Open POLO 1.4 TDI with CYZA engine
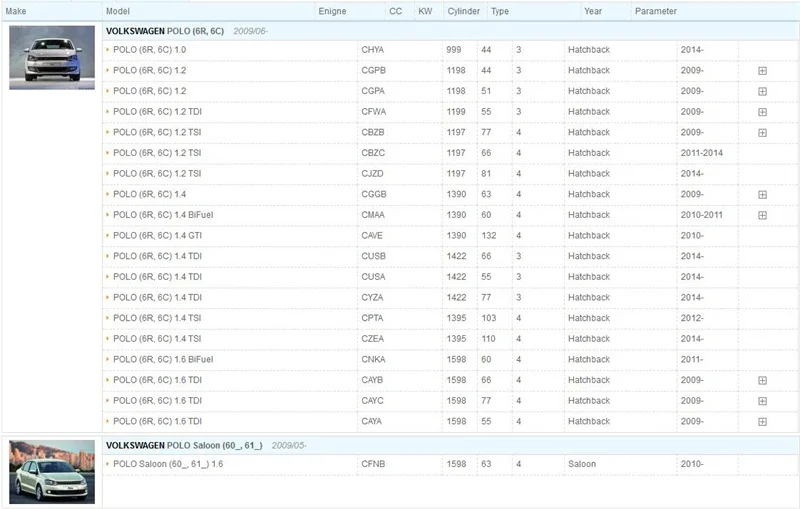Image resolution: width=800 pixels, height=509 pixels. [157, 297]
